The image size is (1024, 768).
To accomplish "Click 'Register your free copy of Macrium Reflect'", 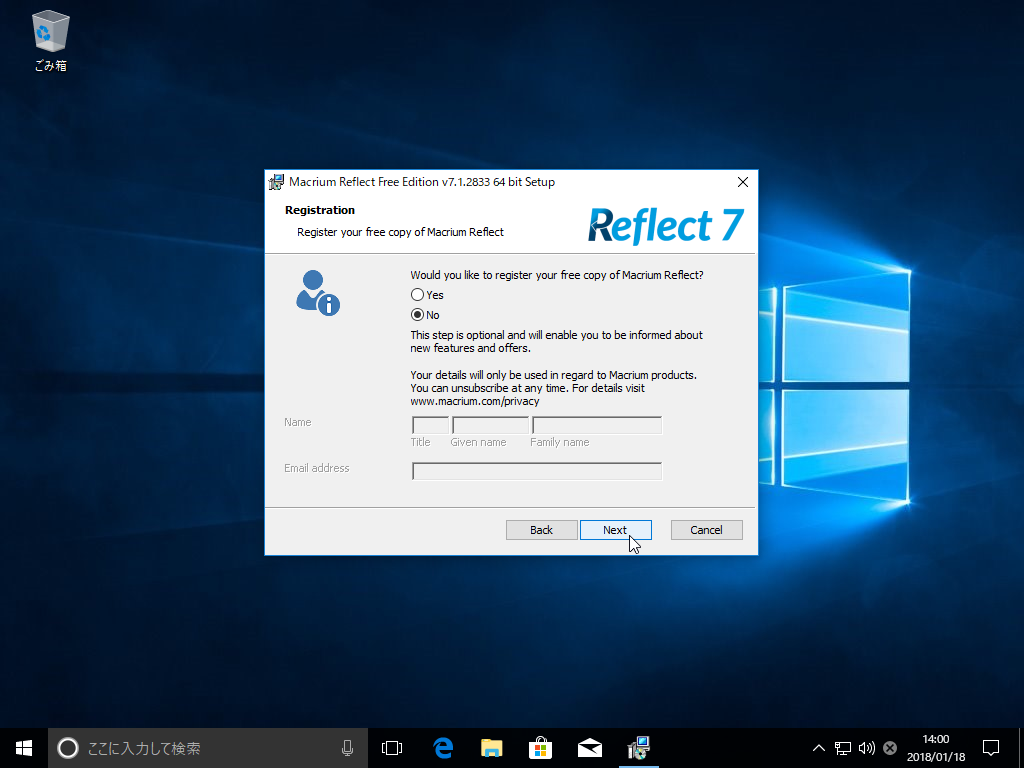I will (400, 232).
